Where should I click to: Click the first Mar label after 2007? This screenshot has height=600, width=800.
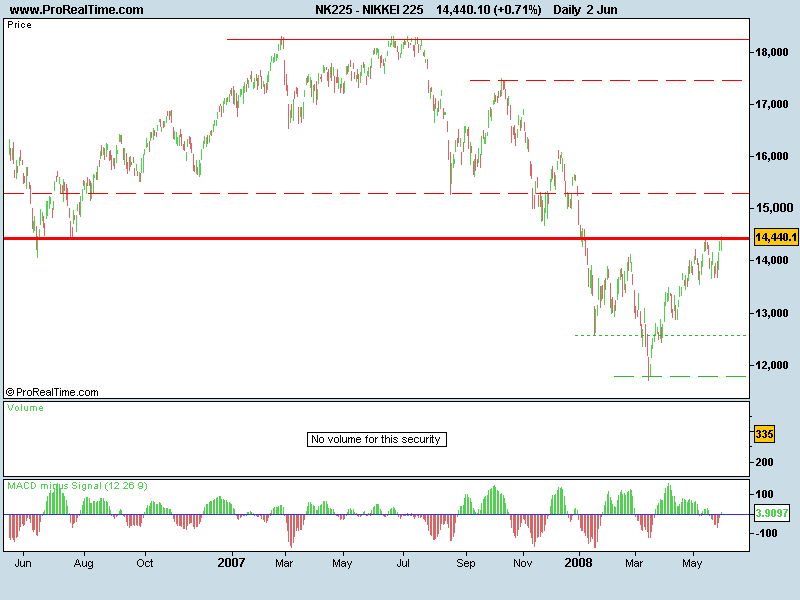[284, 563]
